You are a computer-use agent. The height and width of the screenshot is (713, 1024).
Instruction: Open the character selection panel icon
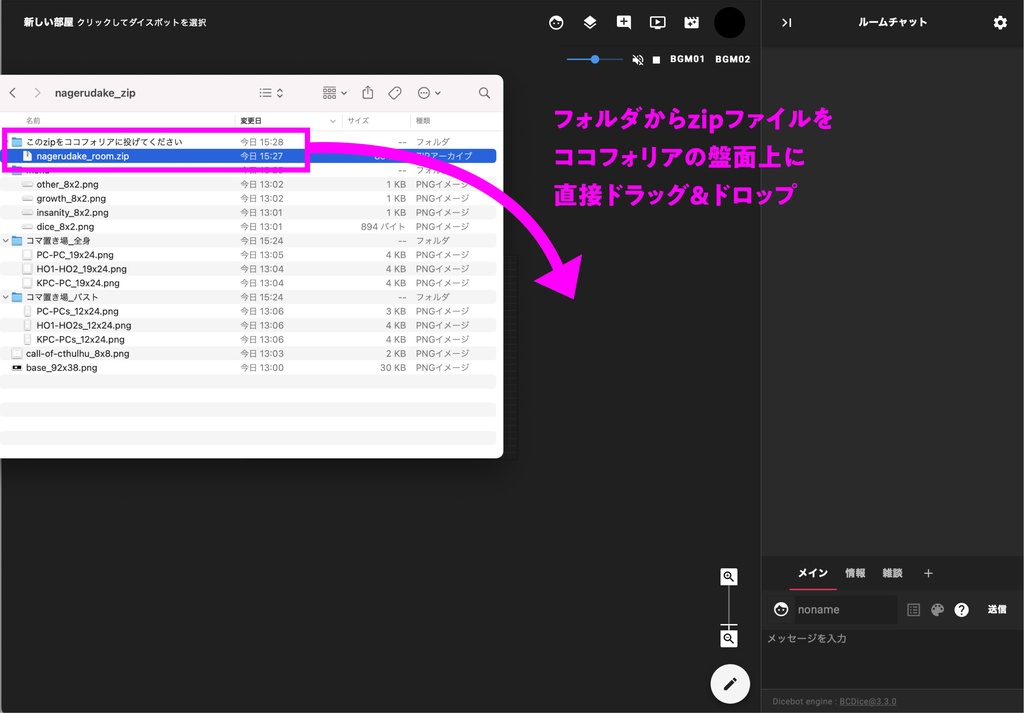click(x=556, y=22)
